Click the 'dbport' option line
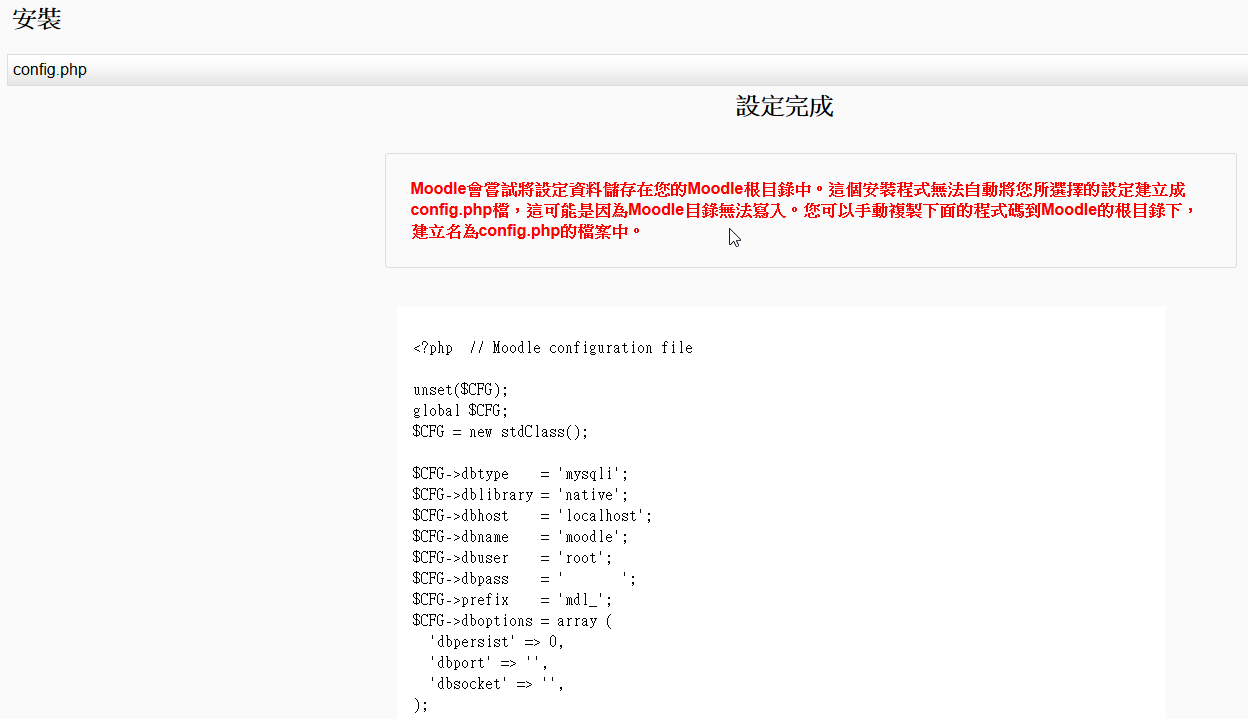The width and height of the screenshot is (1248, 719). coord(488,663)
